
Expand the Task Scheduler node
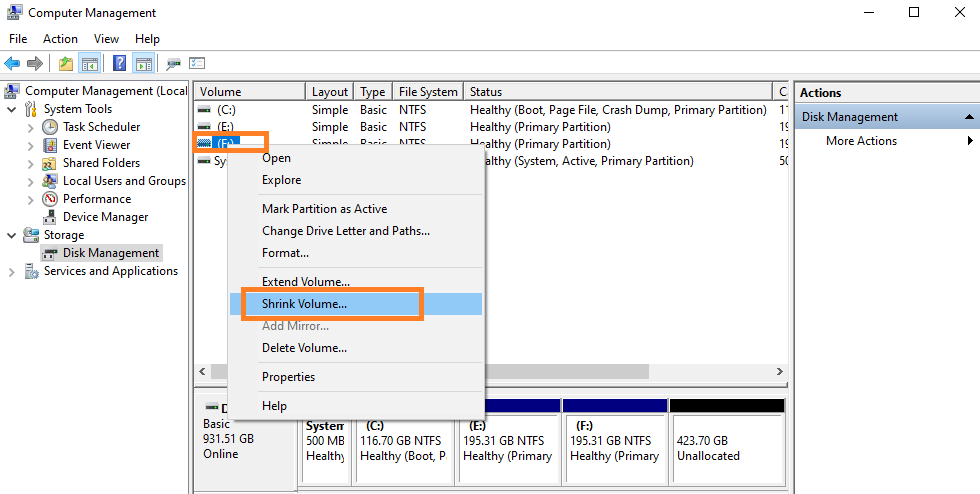(x=31, y=128)
